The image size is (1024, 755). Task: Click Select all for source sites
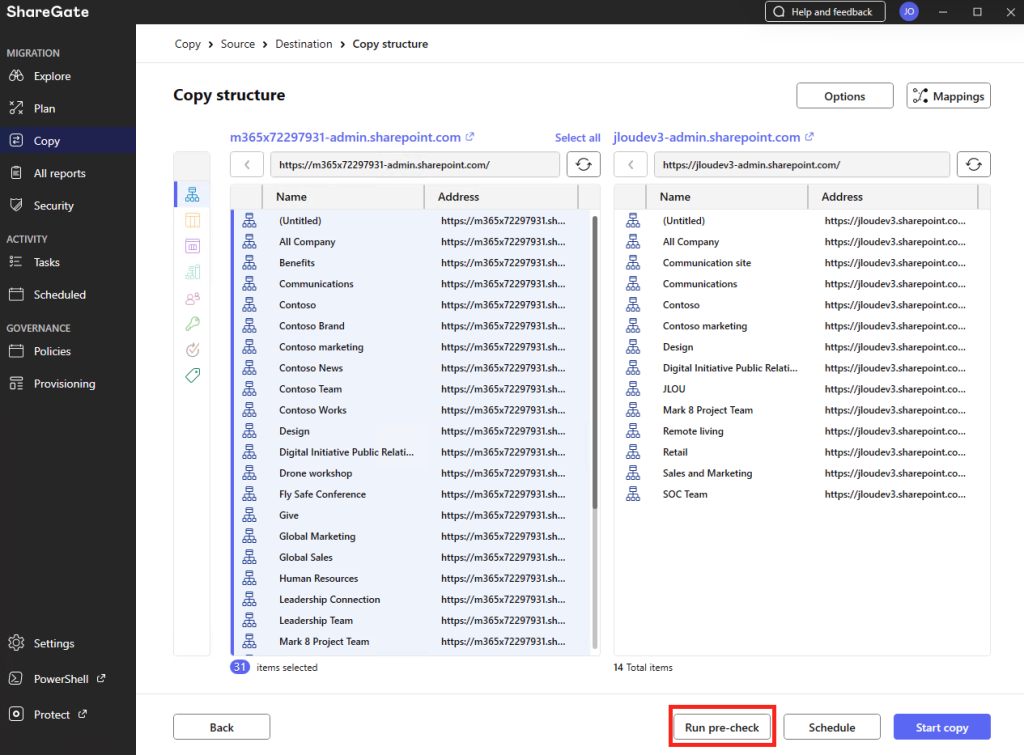tap(577, 138)
